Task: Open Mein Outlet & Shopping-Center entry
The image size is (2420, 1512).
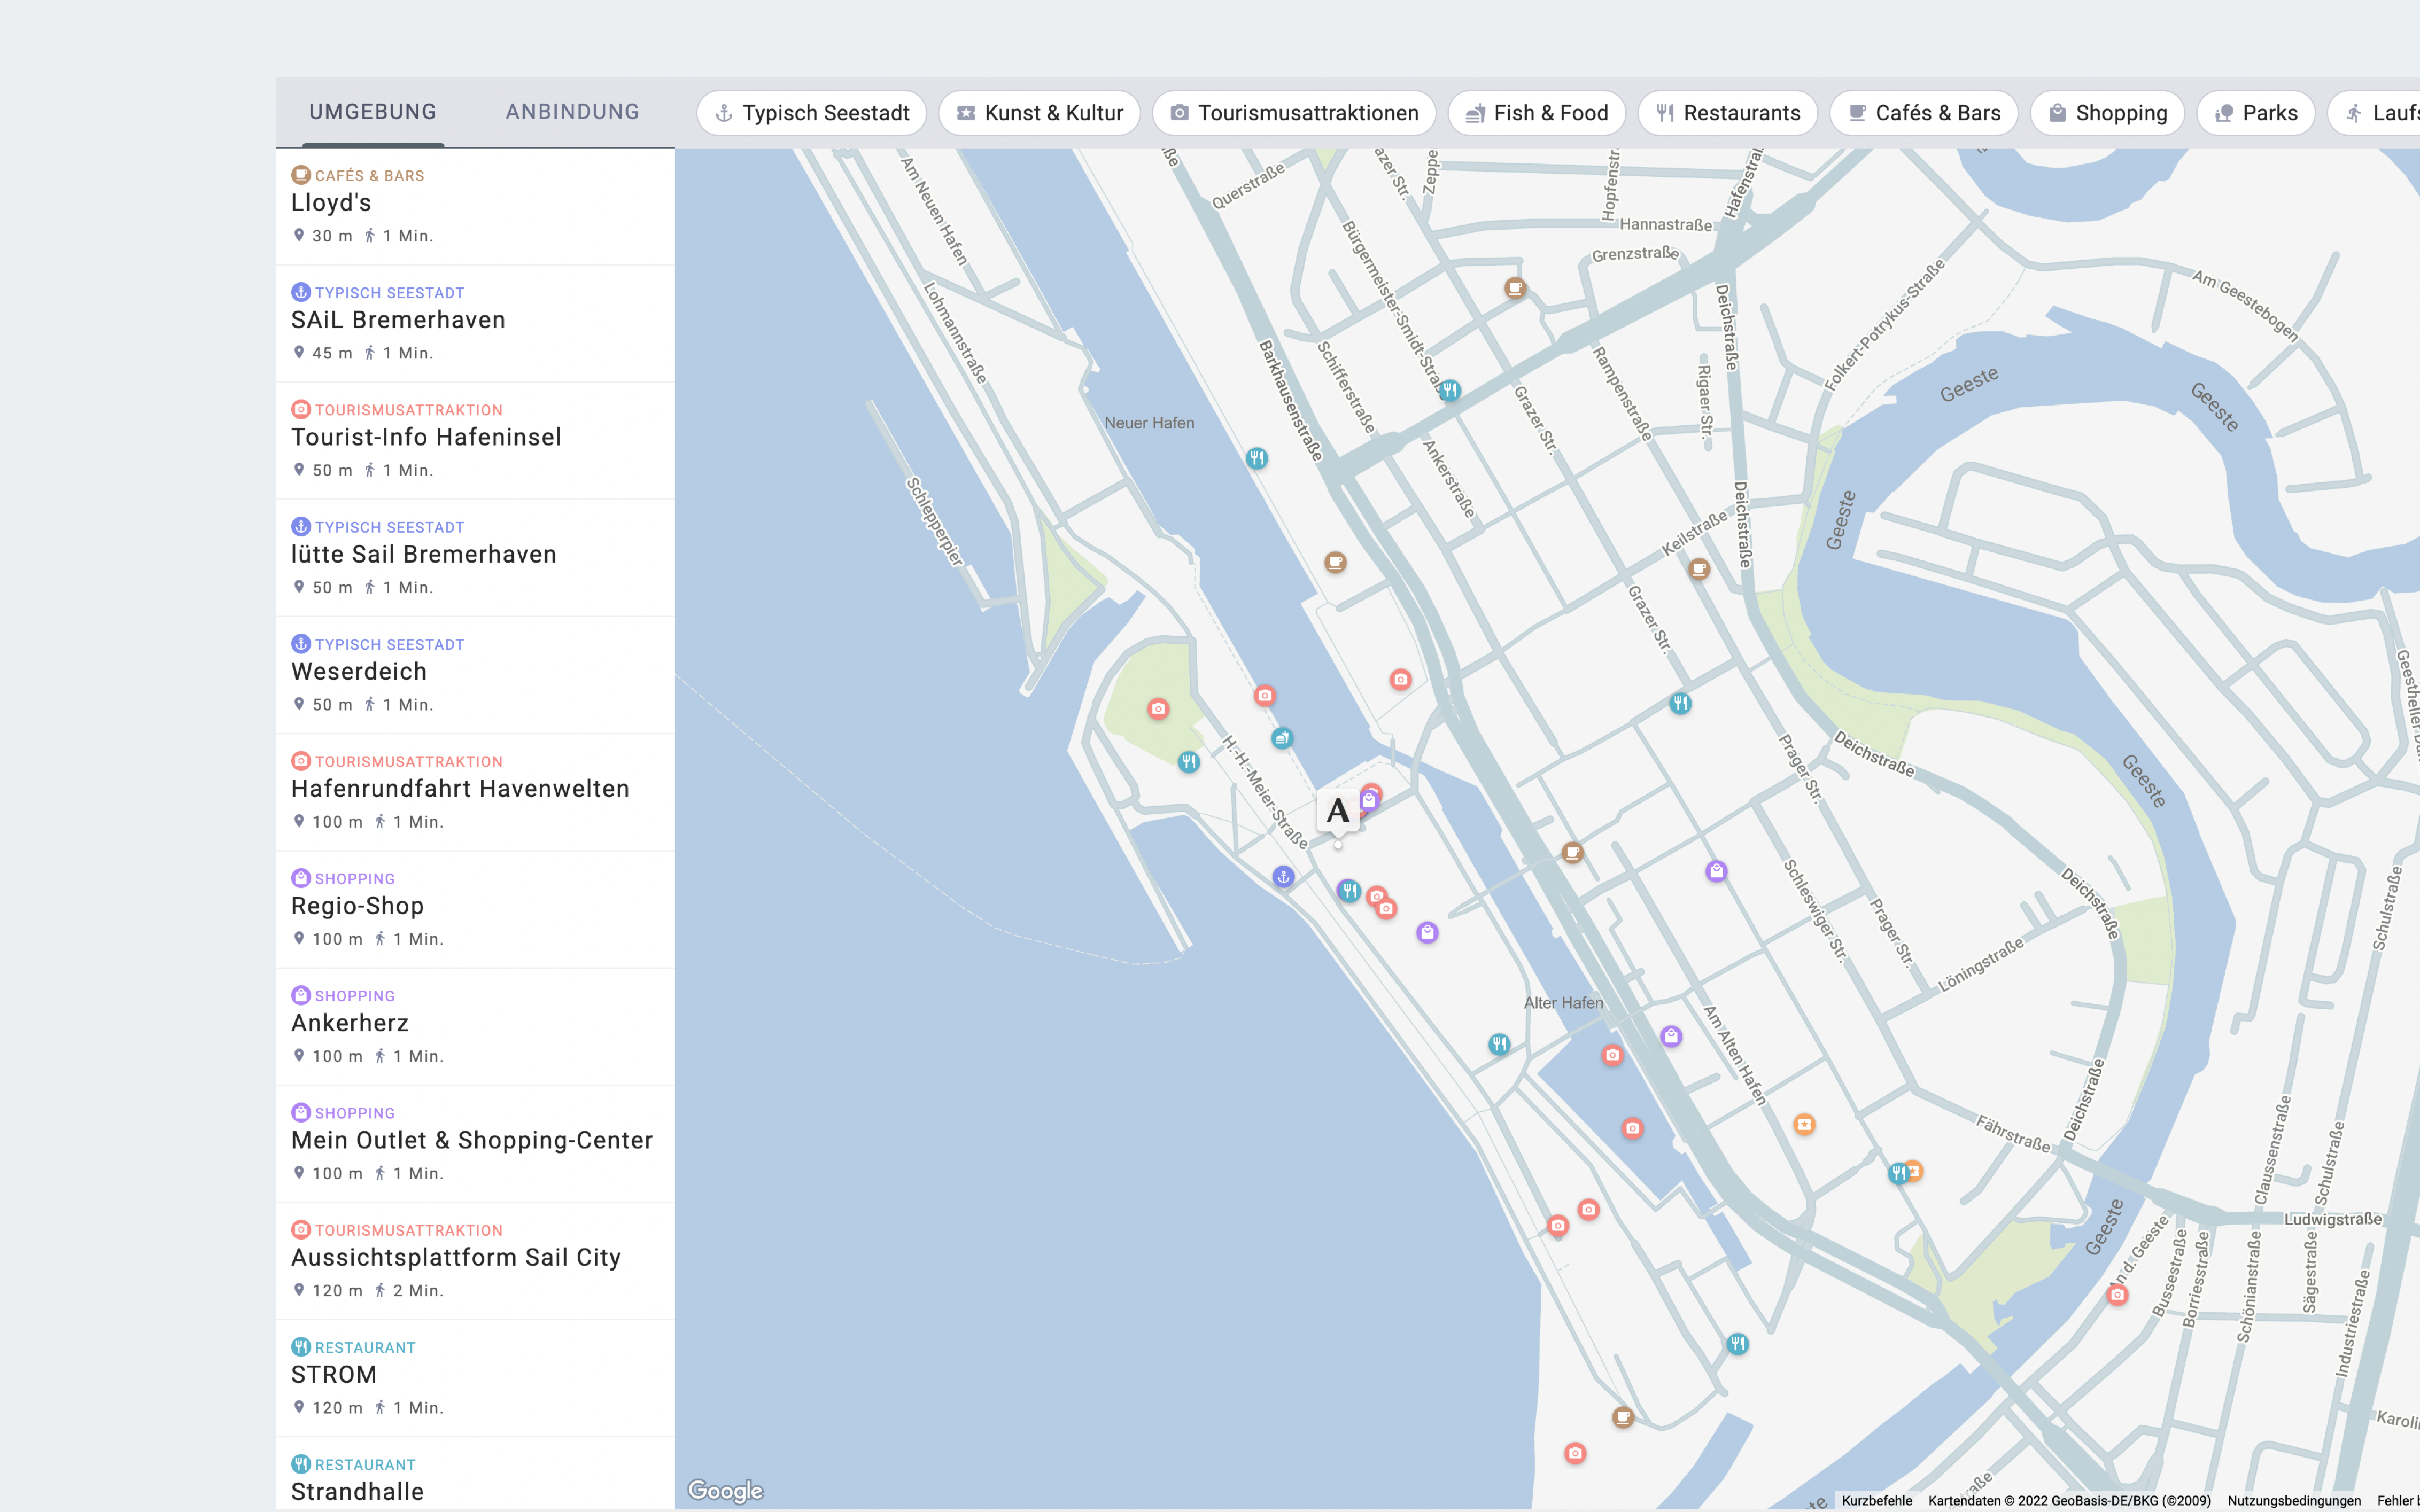Action: (475, 1143)
